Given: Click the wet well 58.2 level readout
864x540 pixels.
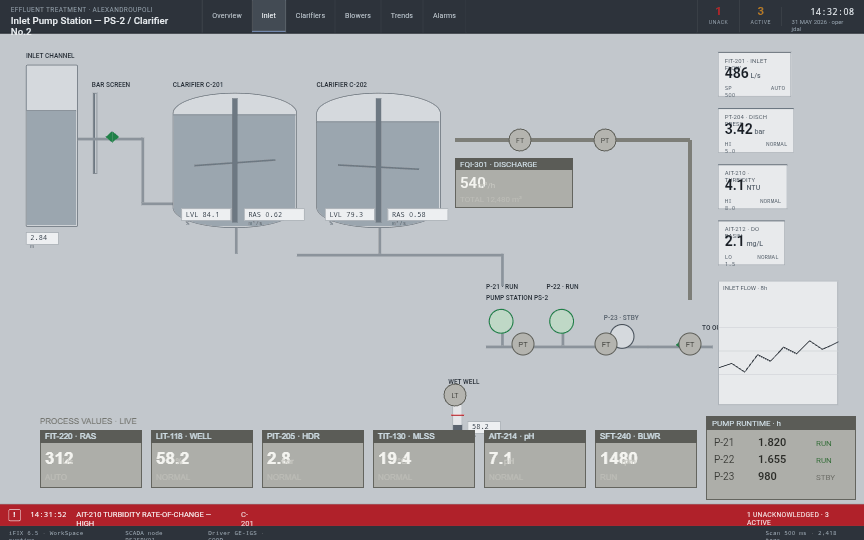Looking at the screenshot, I should pyautogui.click(x=484, y=426).
